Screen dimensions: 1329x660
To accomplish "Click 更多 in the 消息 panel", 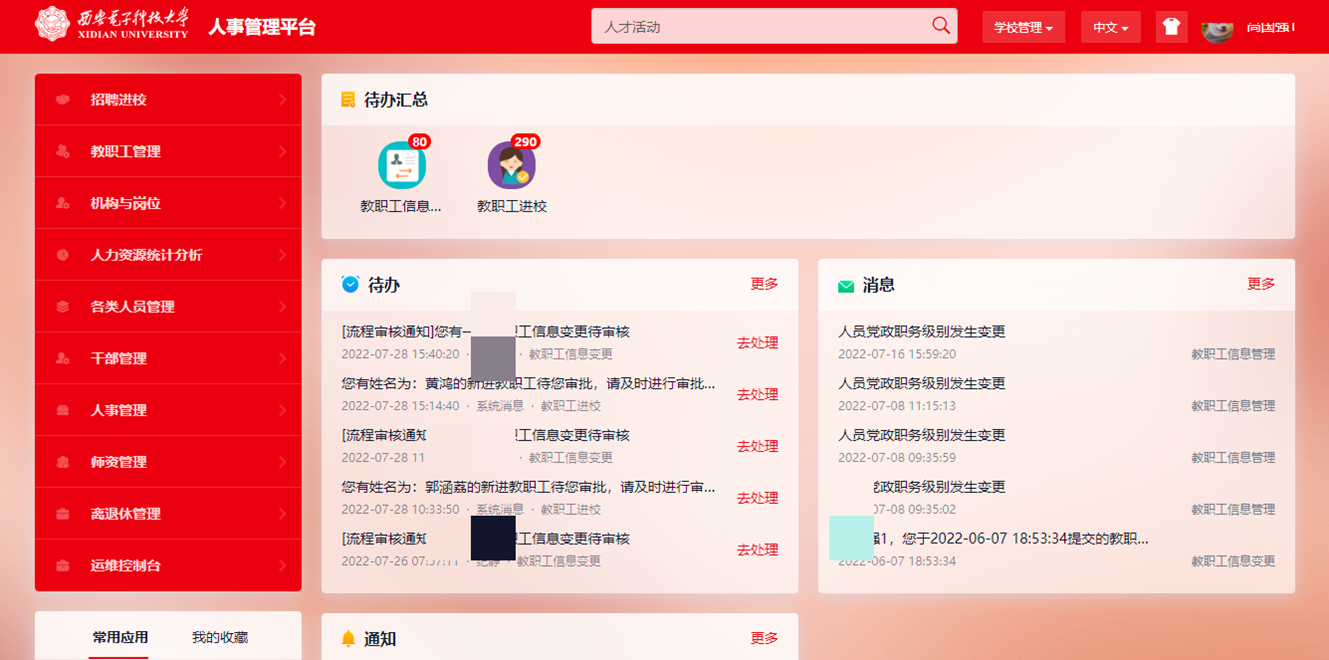I will [x=1260, y=284].
